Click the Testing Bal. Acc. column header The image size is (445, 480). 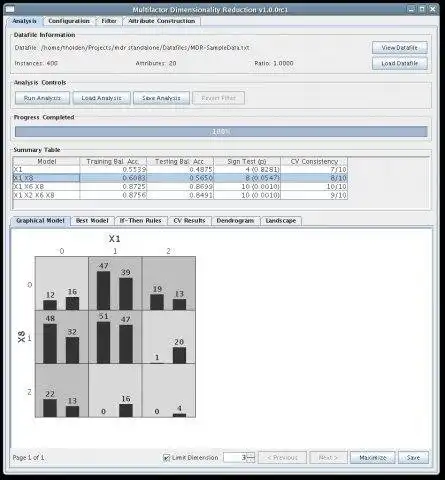point(180,161)
